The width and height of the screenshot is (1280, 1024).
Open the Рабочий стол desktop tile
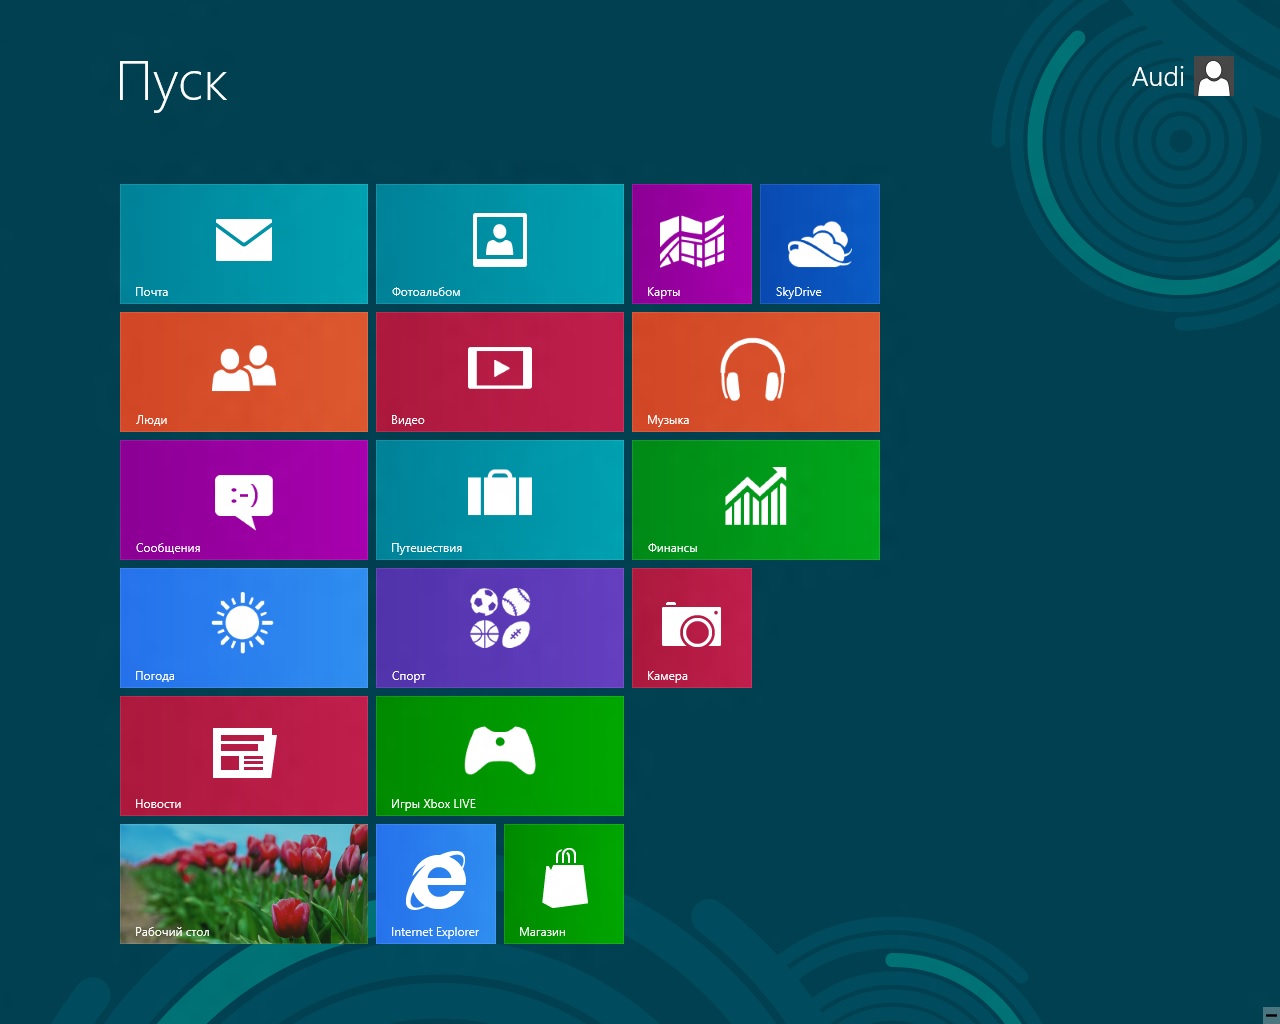[244, 884]
